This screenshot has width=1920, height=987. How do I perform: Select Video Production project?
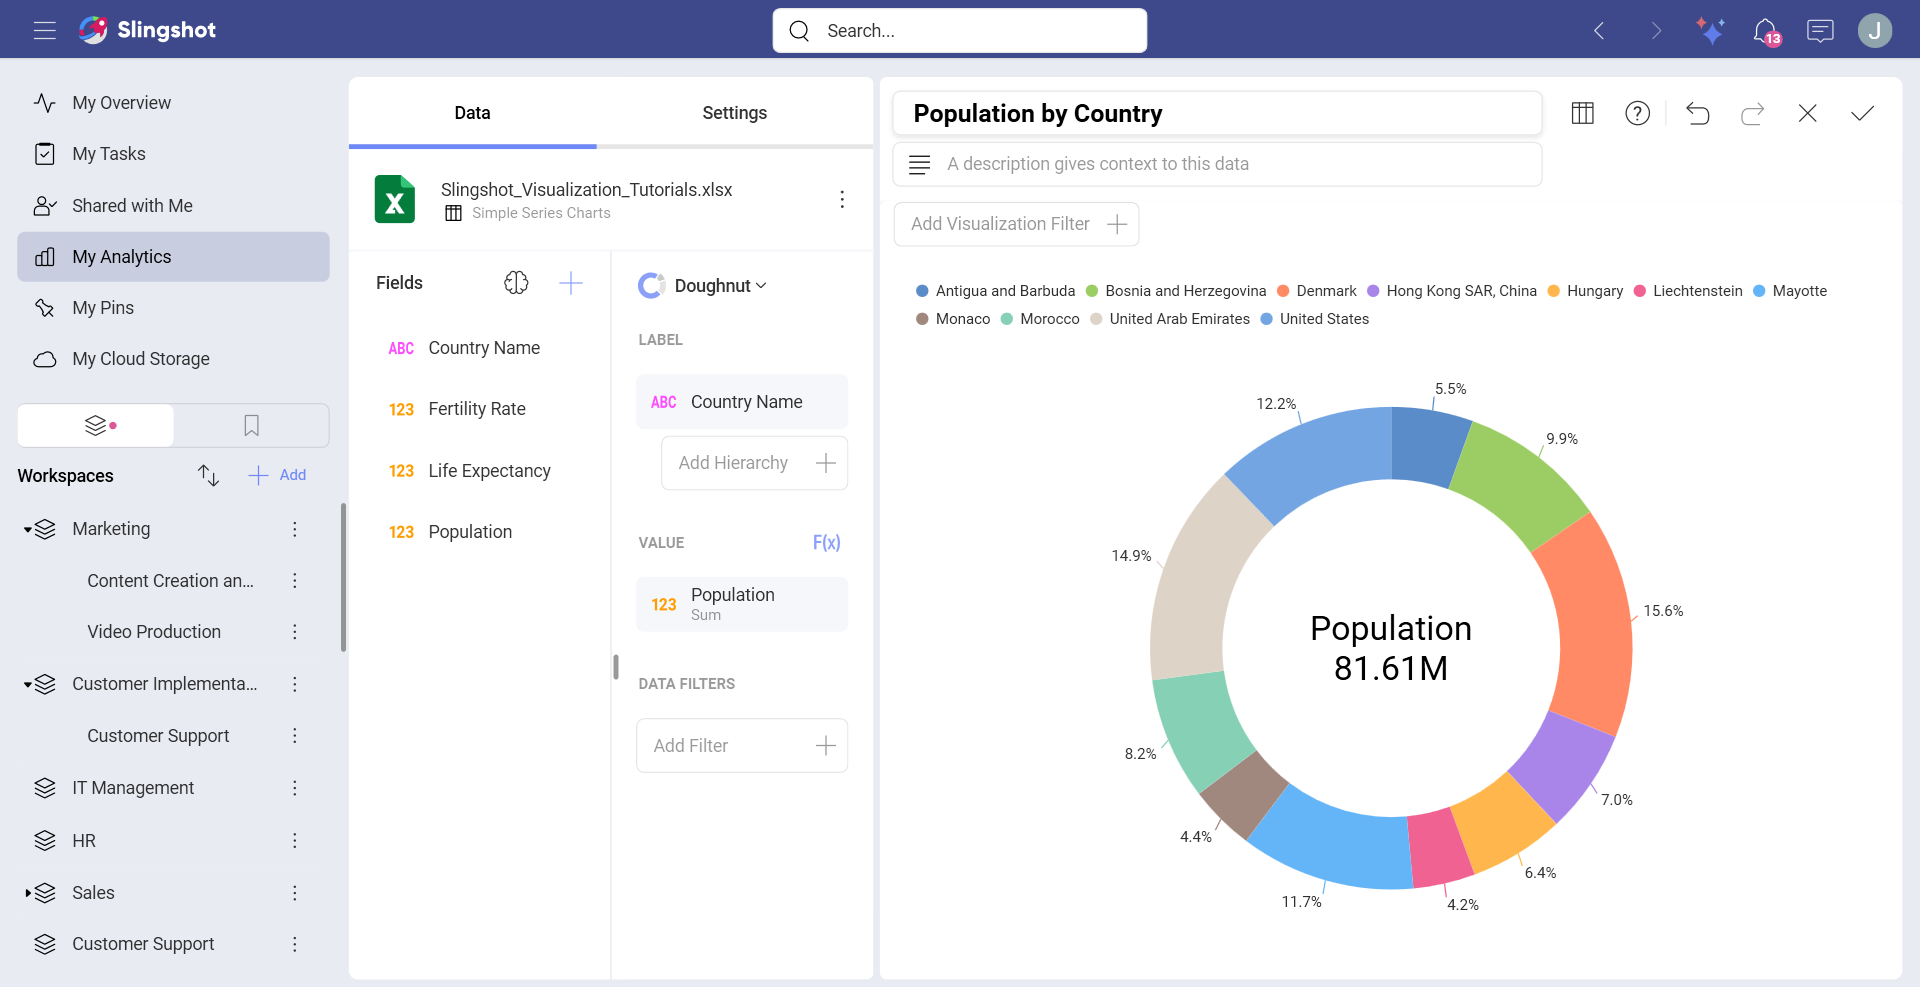coord(154,632)
